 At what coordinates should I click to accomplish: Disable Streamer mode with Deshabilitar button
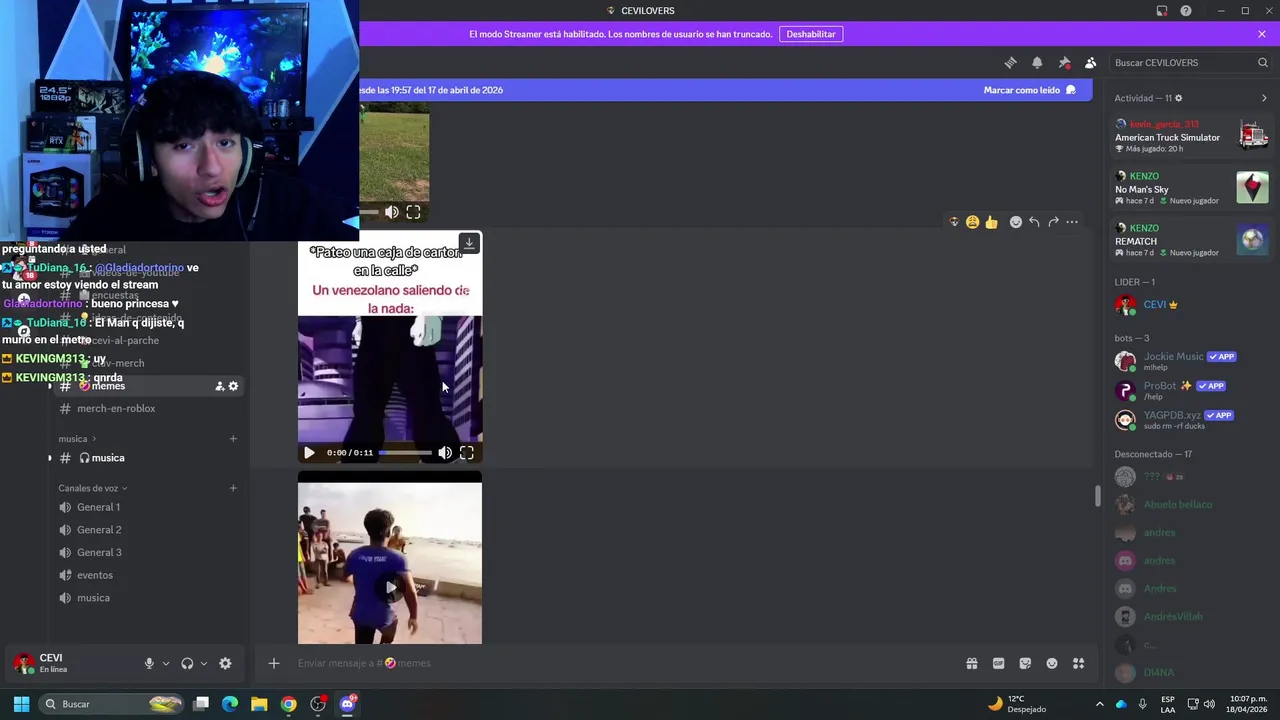(x=810, y=34)
